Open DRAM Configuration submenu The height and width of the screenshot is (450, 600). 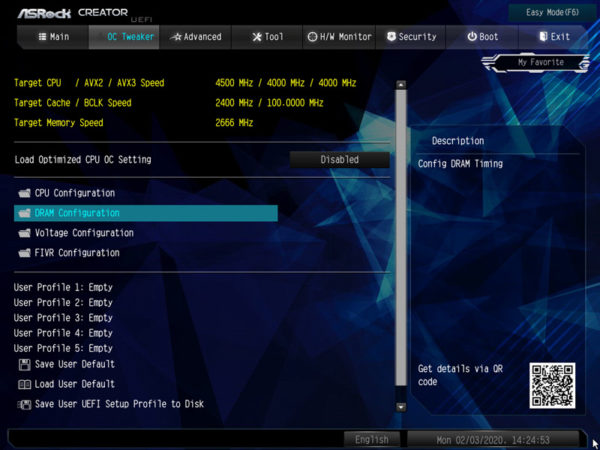click(145, 213)
